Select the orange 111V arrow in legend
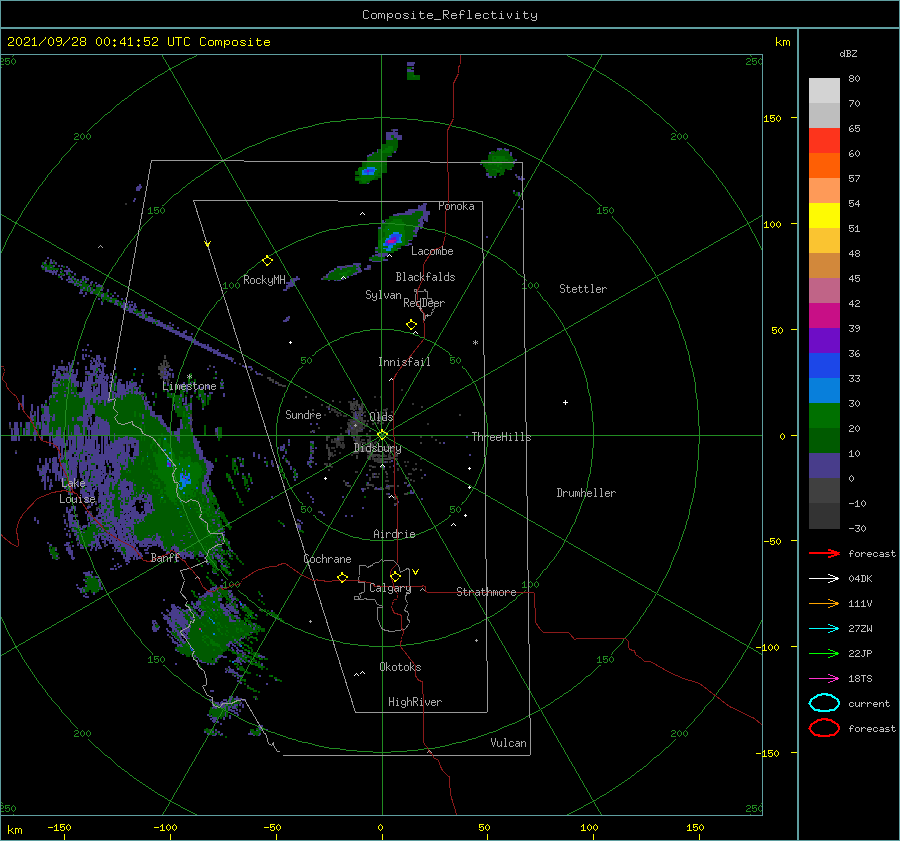900x841 pixels. [x=824, y=603]
